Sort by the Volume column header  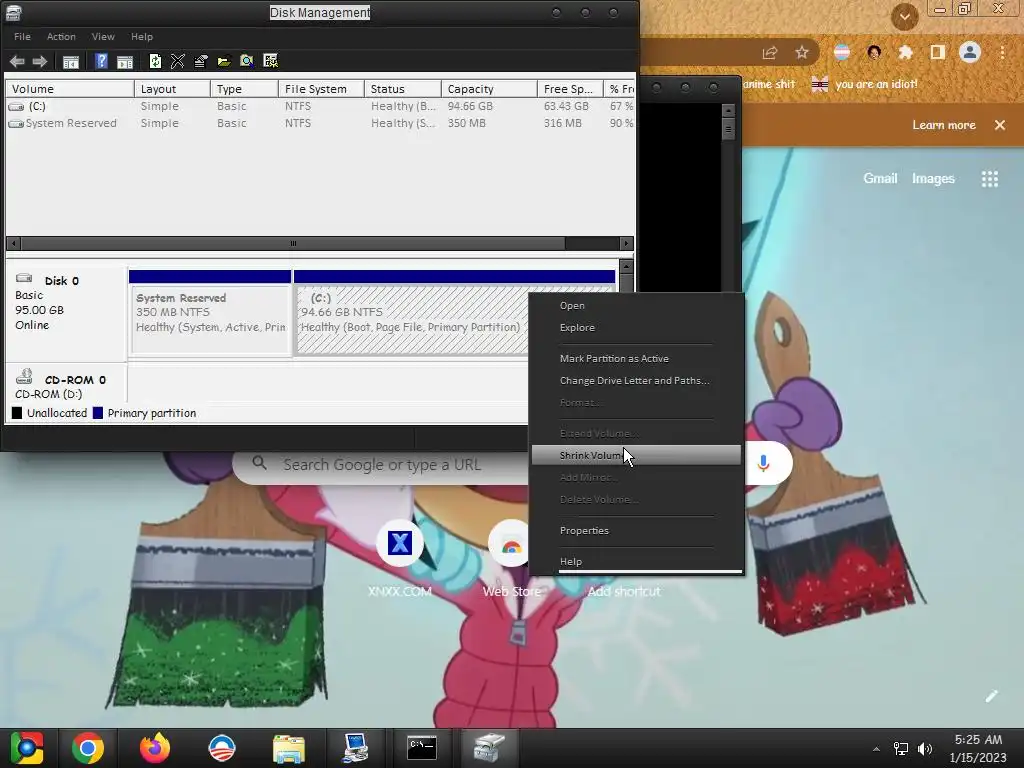[x=70, y=89]
